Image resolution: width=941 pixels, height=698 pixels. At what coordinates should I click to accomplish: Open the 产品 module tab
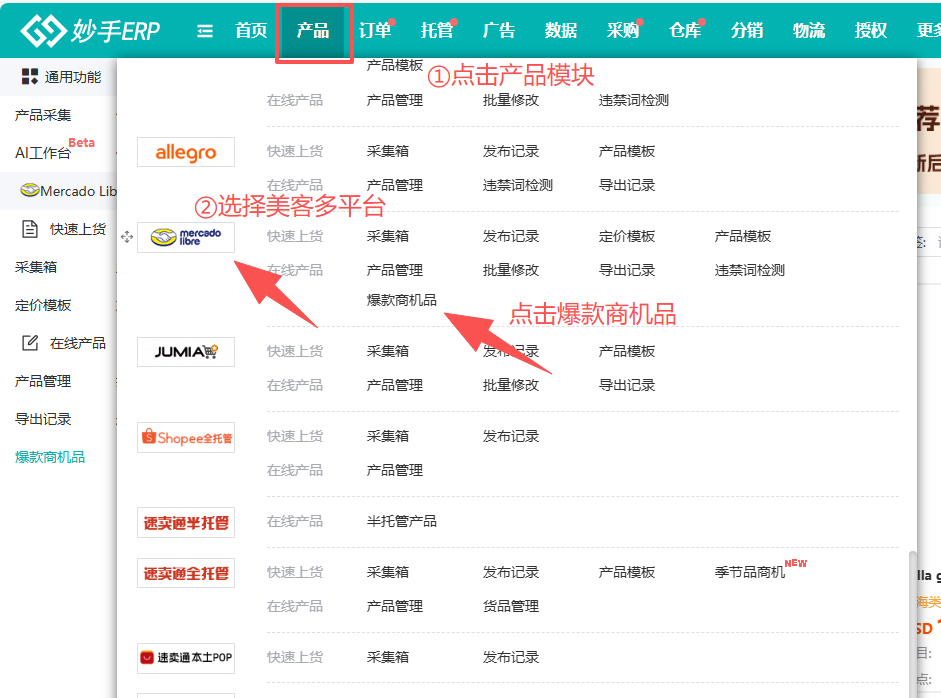(x=313, y=30)
